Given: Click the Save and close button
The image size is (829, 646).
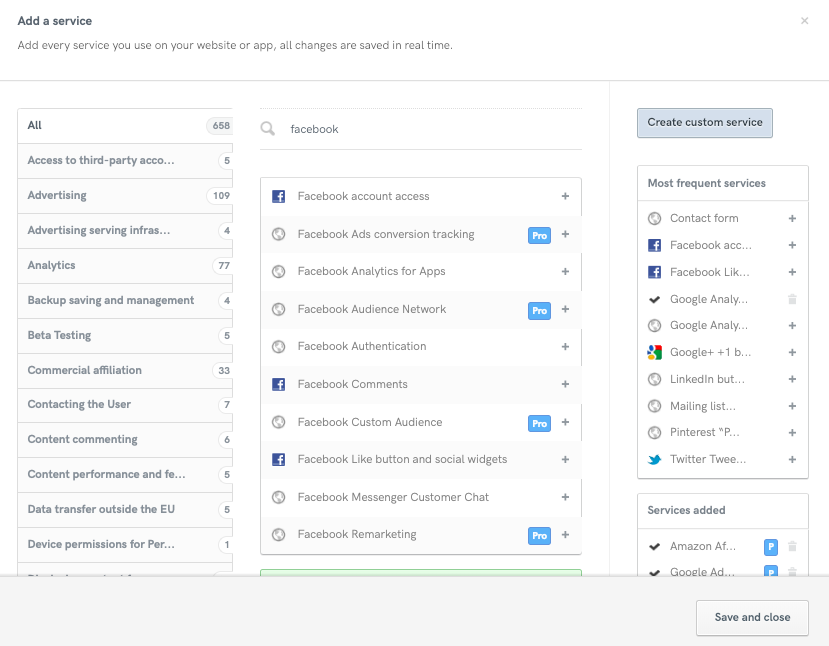Looking at the screenshot, I should (752, 618).
